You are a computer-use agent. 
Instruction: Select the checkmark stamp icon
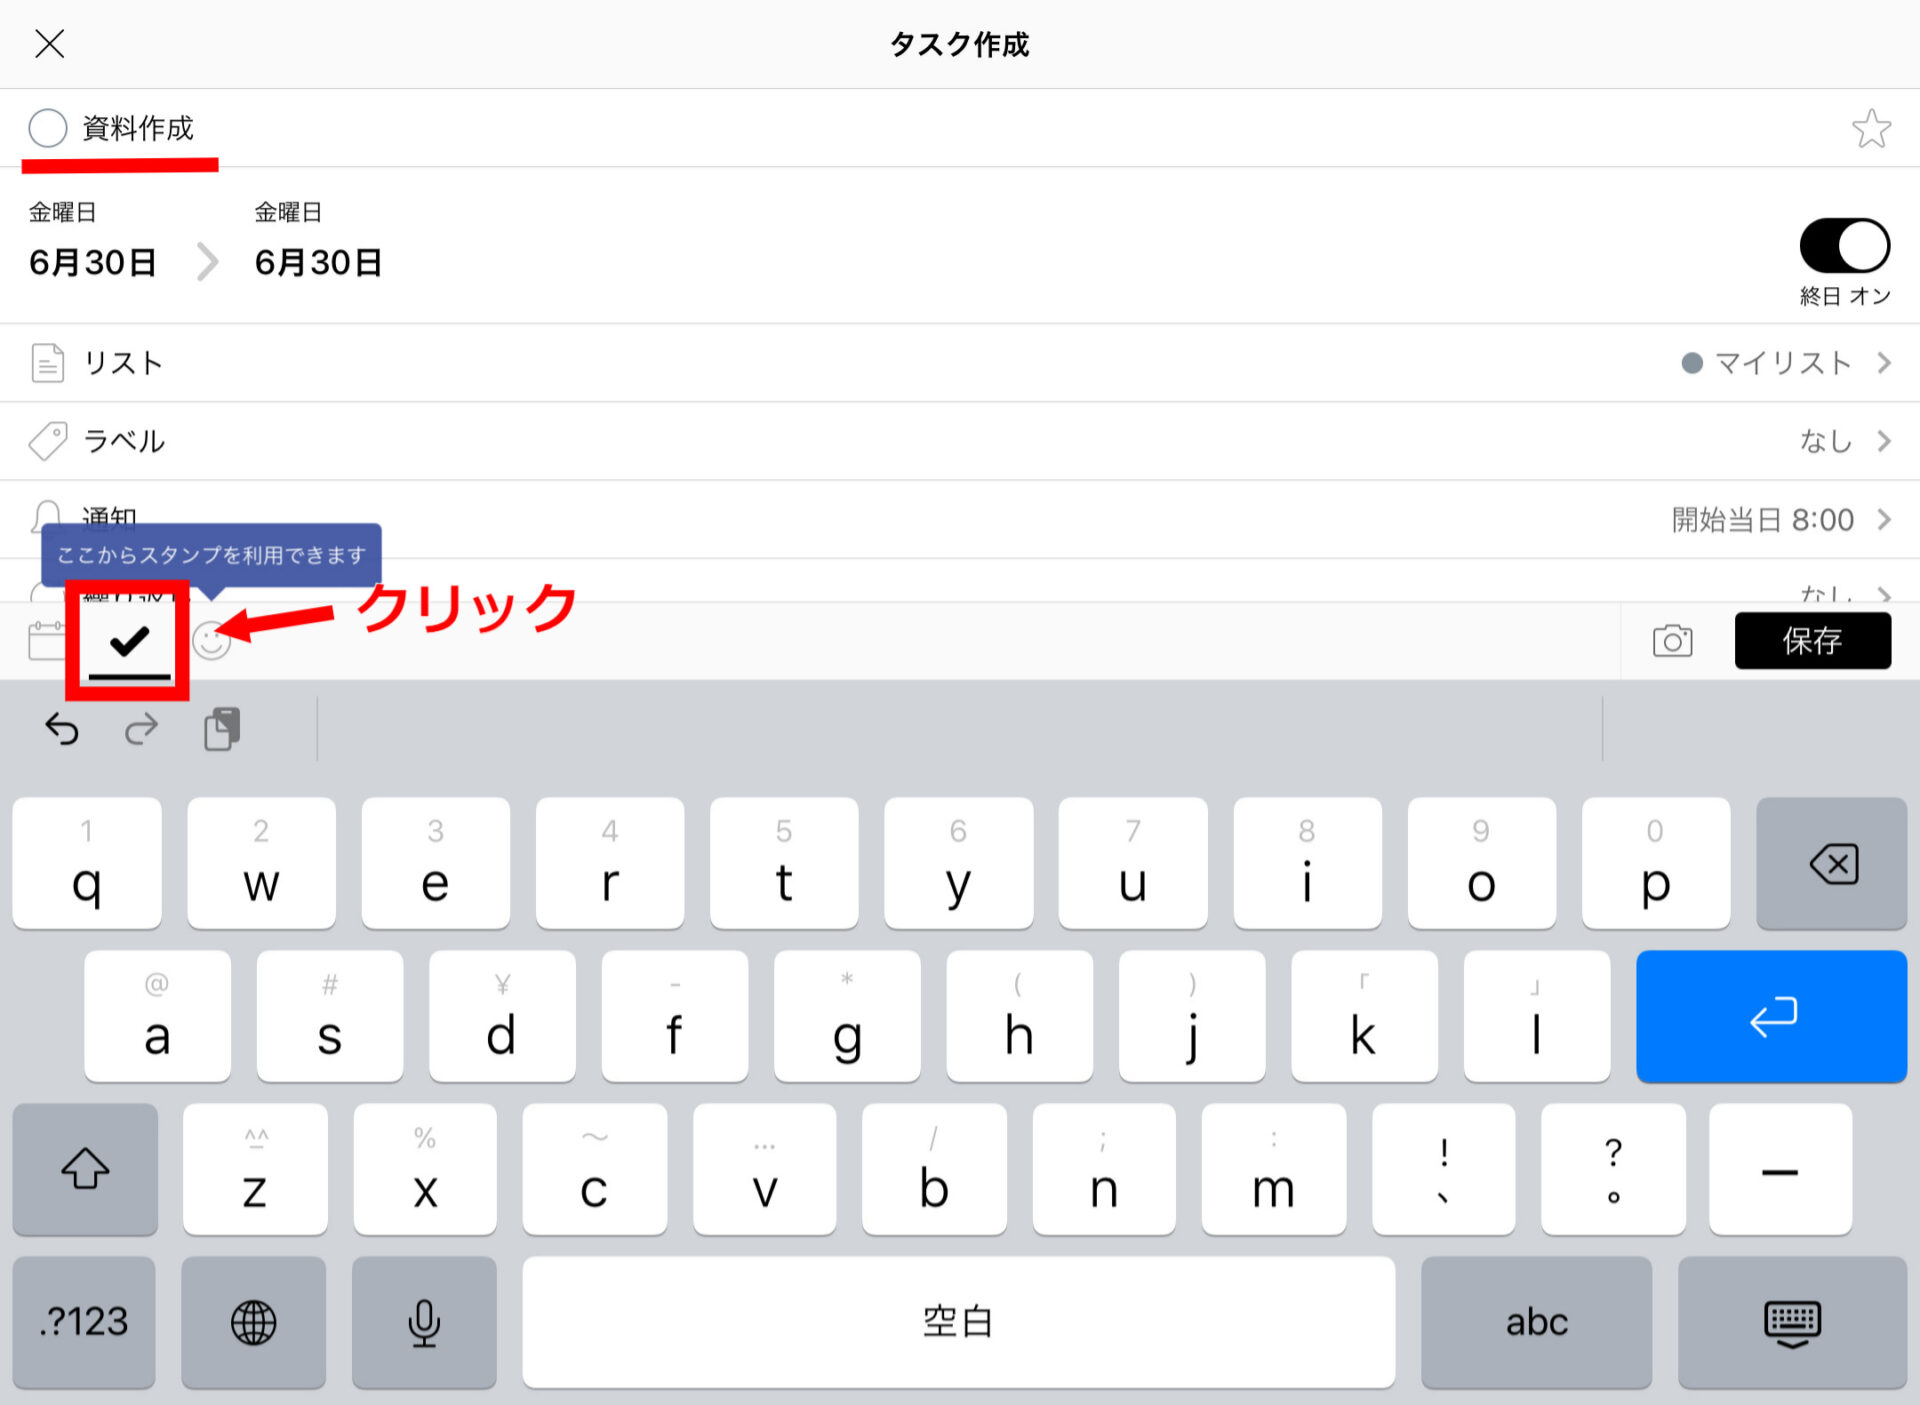[x=127, y=641]
